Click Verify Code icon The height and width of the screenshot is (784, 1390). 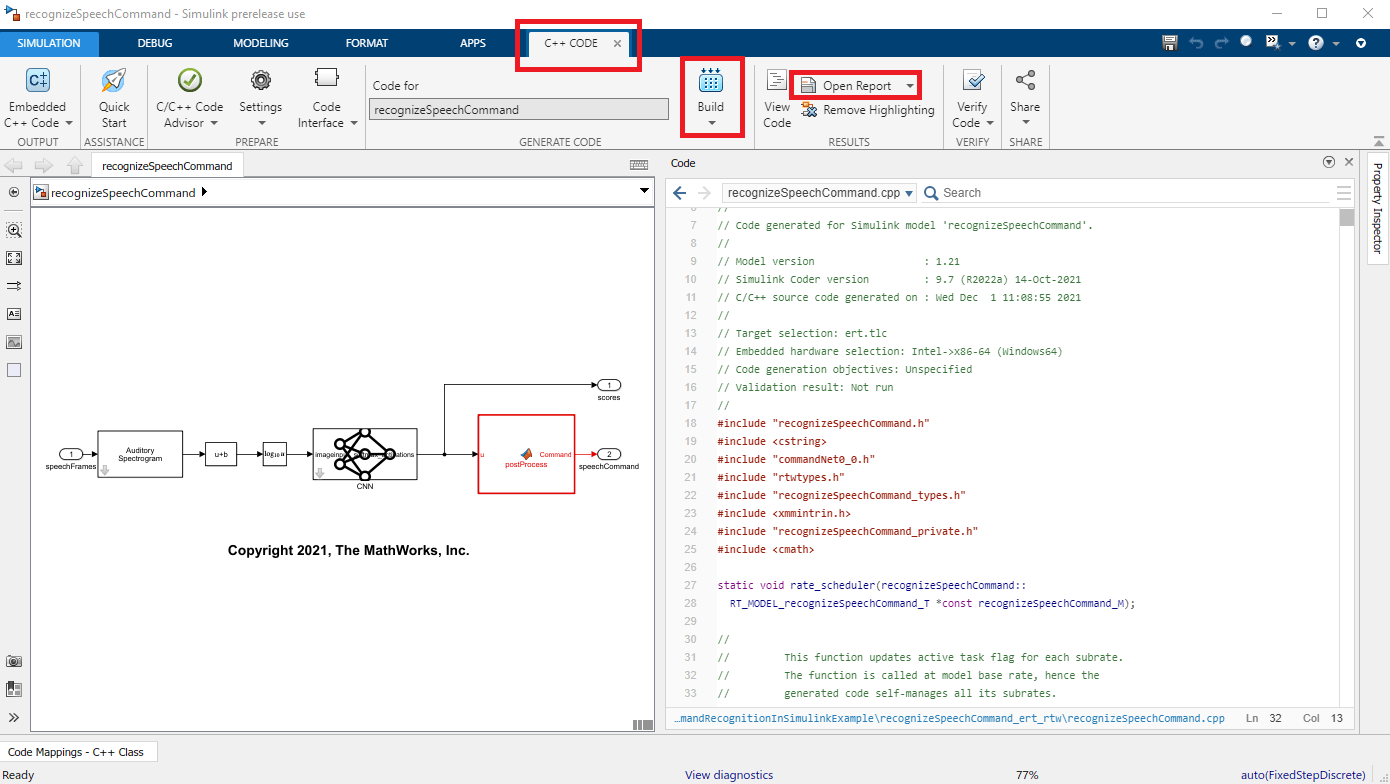point(972,82)
